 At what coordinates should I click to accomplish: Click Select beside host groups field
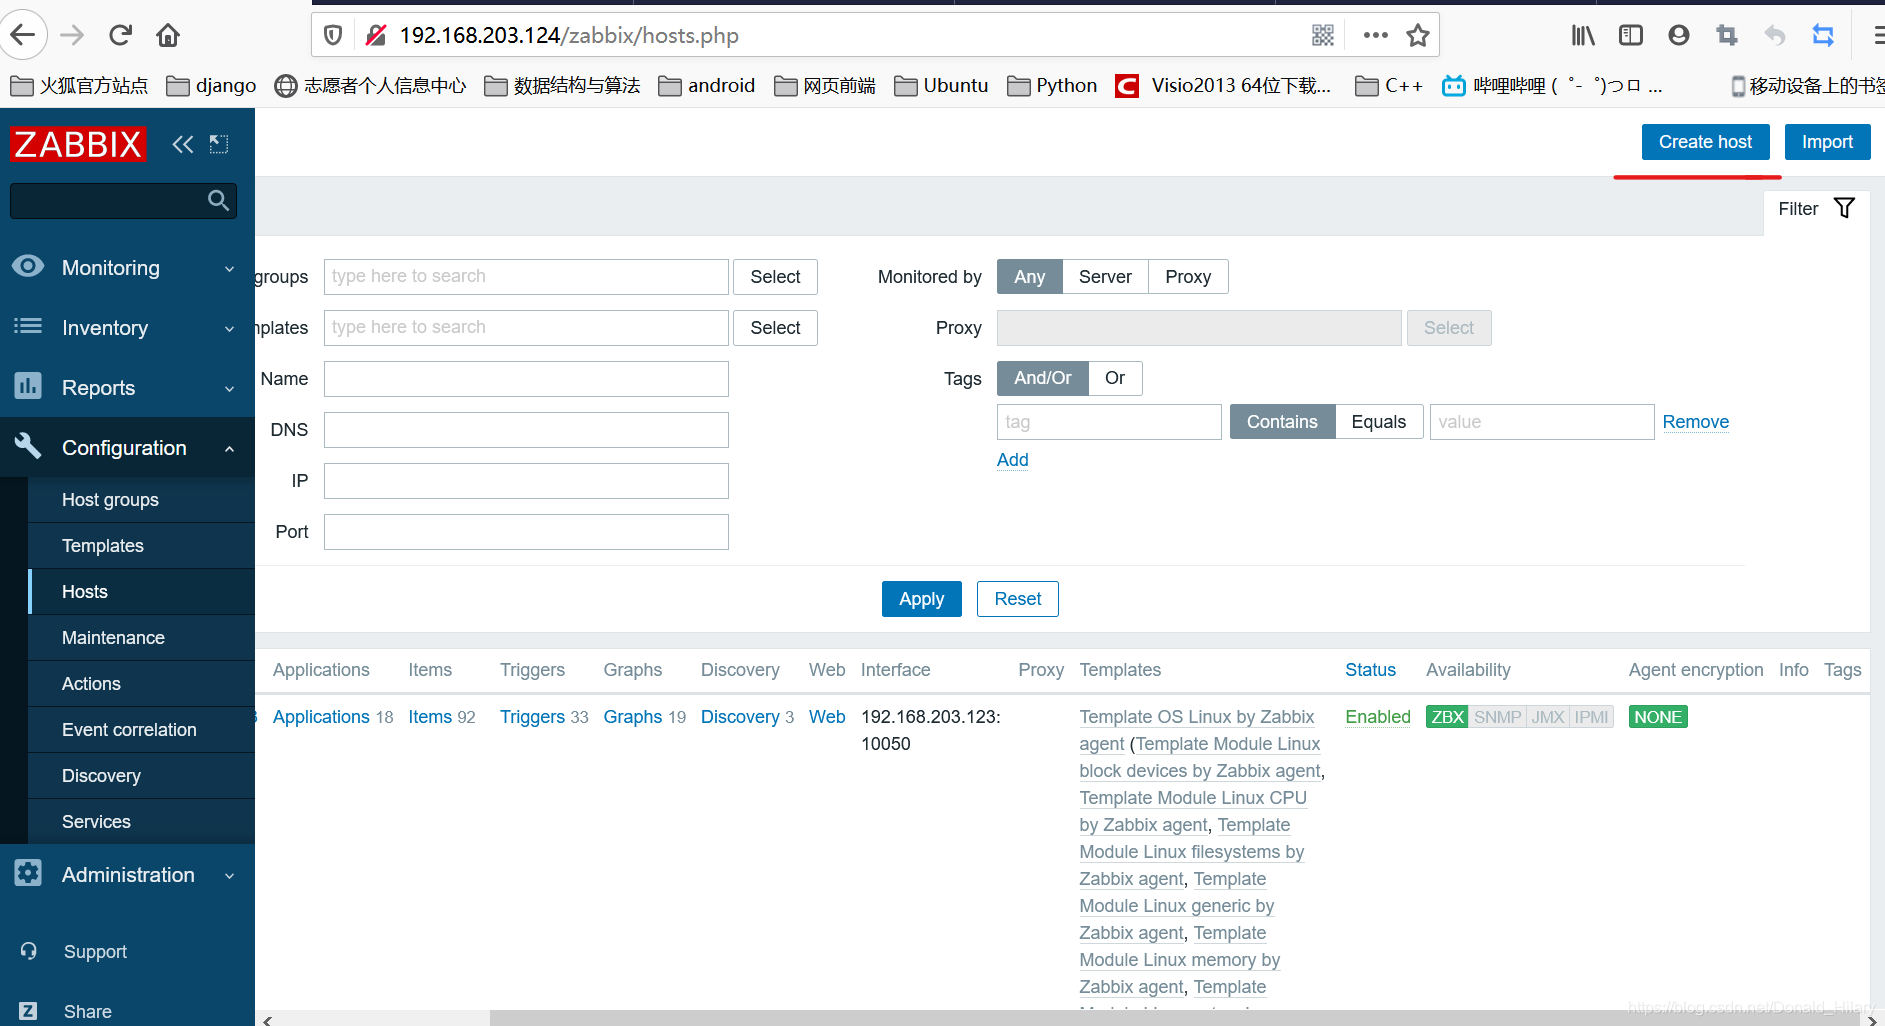[x=775, y=277]
